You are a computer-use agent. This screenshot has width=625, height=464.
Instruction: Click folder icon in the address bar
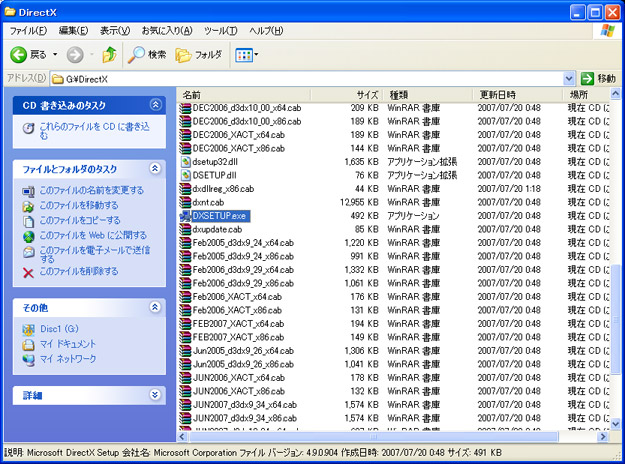pos(58,79)
